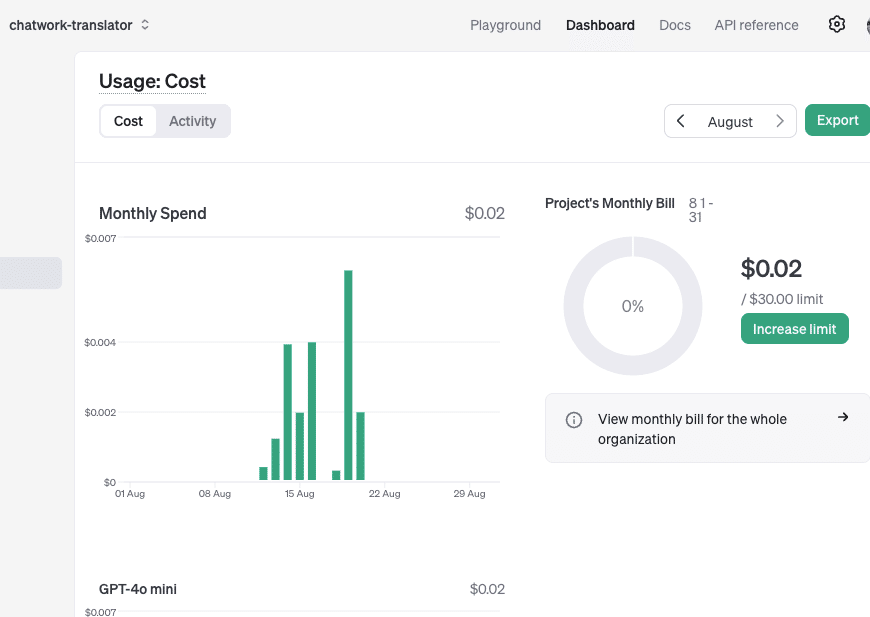
Task: Click the green Export button
Action: point(837,120)
